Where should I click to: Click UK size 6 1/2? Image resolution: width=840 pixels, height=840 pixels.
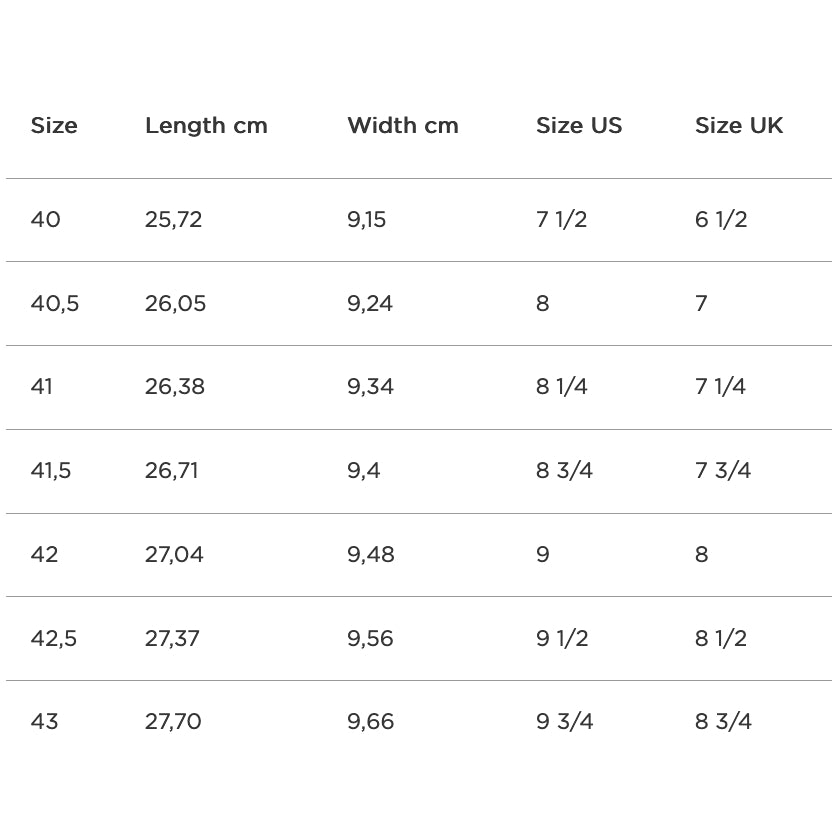point(721,220)
